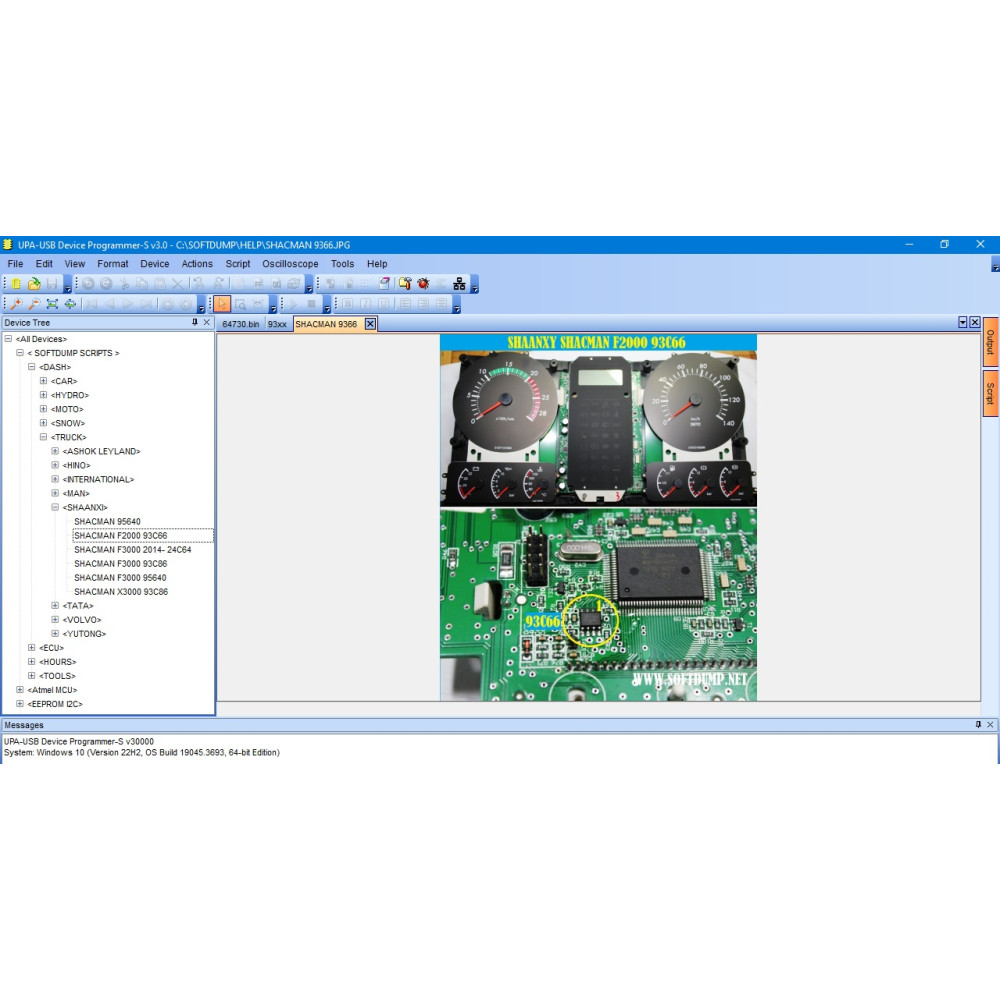Screen dimensions: 1000x1000
Task: Click the next page arrow icon
Action: pyautogui.click(x=128, y=304)
